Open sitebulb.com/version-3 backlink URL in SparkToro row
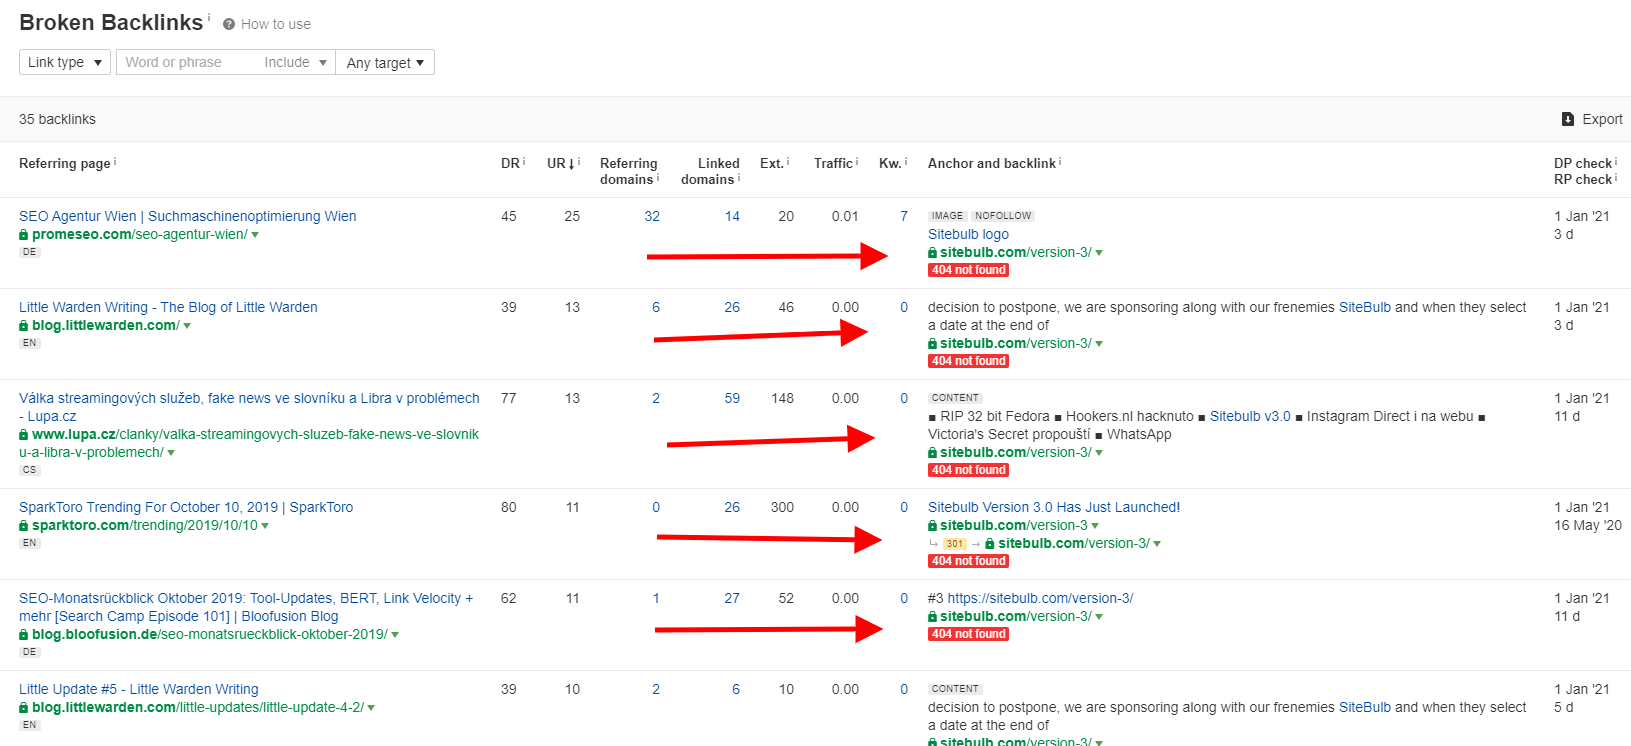The height and width of the screenshot is (746, 1631). (1014, 525)
